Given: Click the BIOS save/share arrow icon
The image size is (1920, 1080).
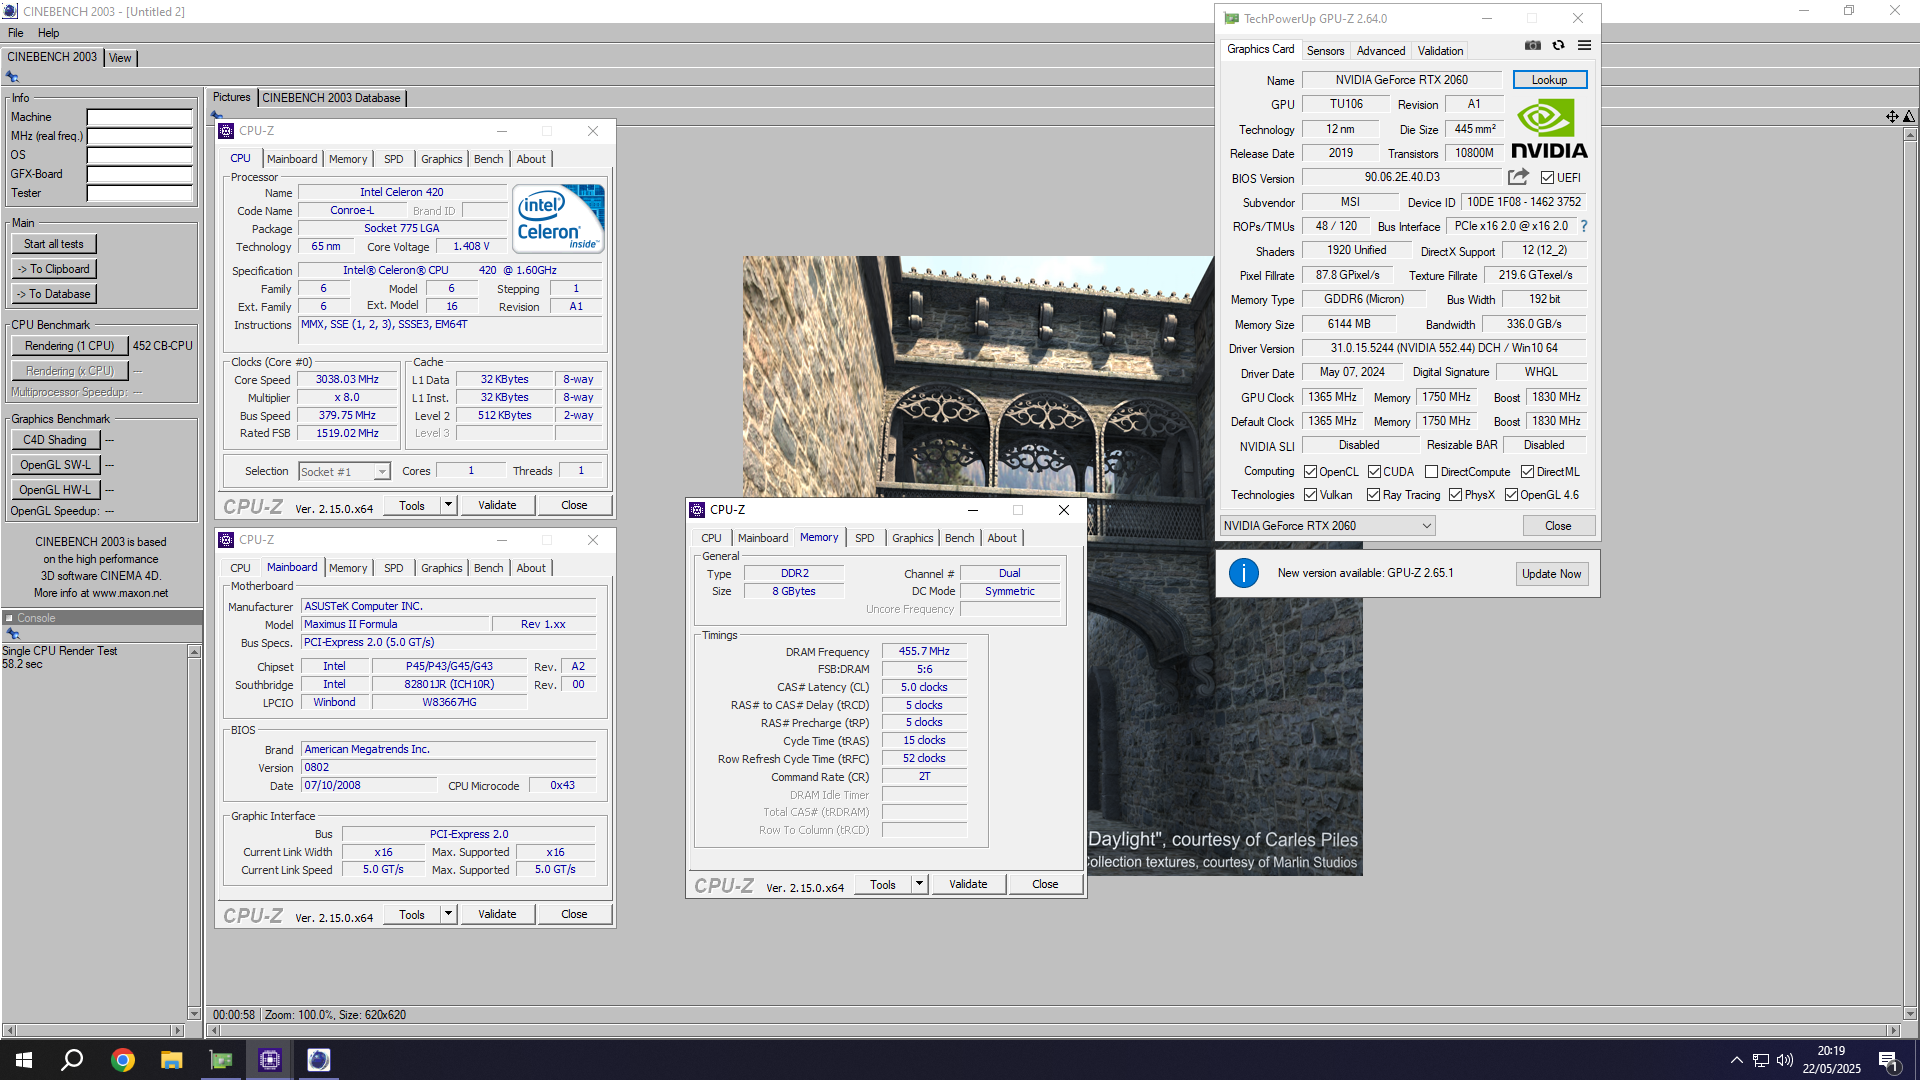Looking at the screenshot, I should click(1518, 177).
